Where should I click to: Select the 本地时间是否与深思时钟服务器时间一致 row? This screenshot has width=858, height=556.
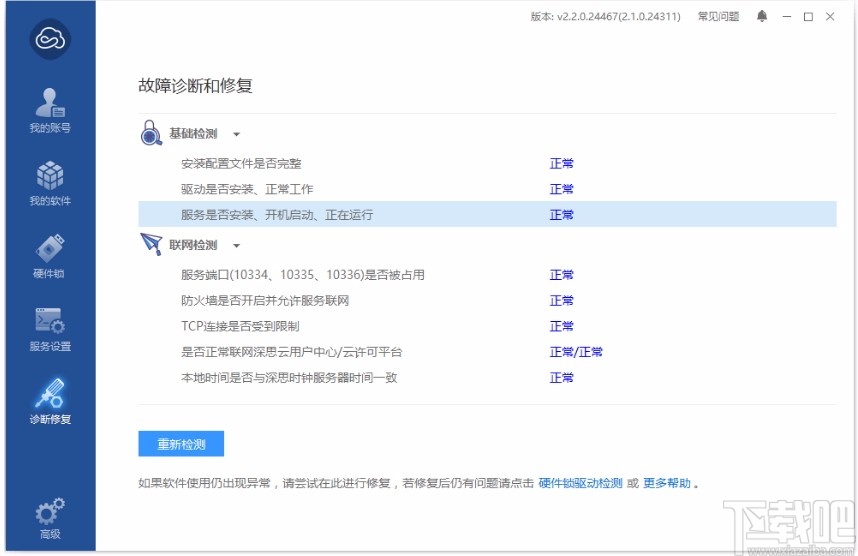[289, 378]
